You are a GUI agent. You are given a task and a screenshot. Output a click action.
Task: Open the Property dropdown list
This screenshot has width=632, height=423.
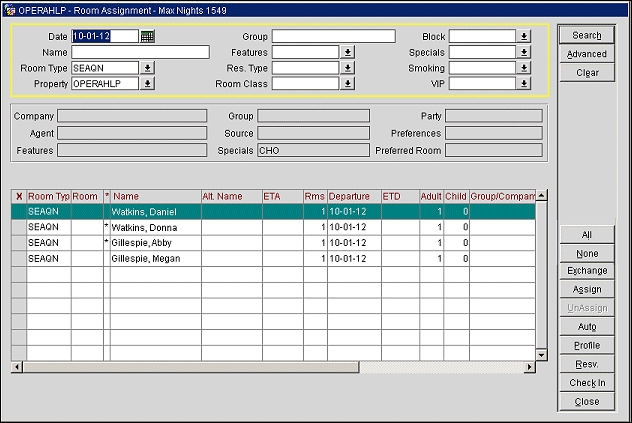148,84
